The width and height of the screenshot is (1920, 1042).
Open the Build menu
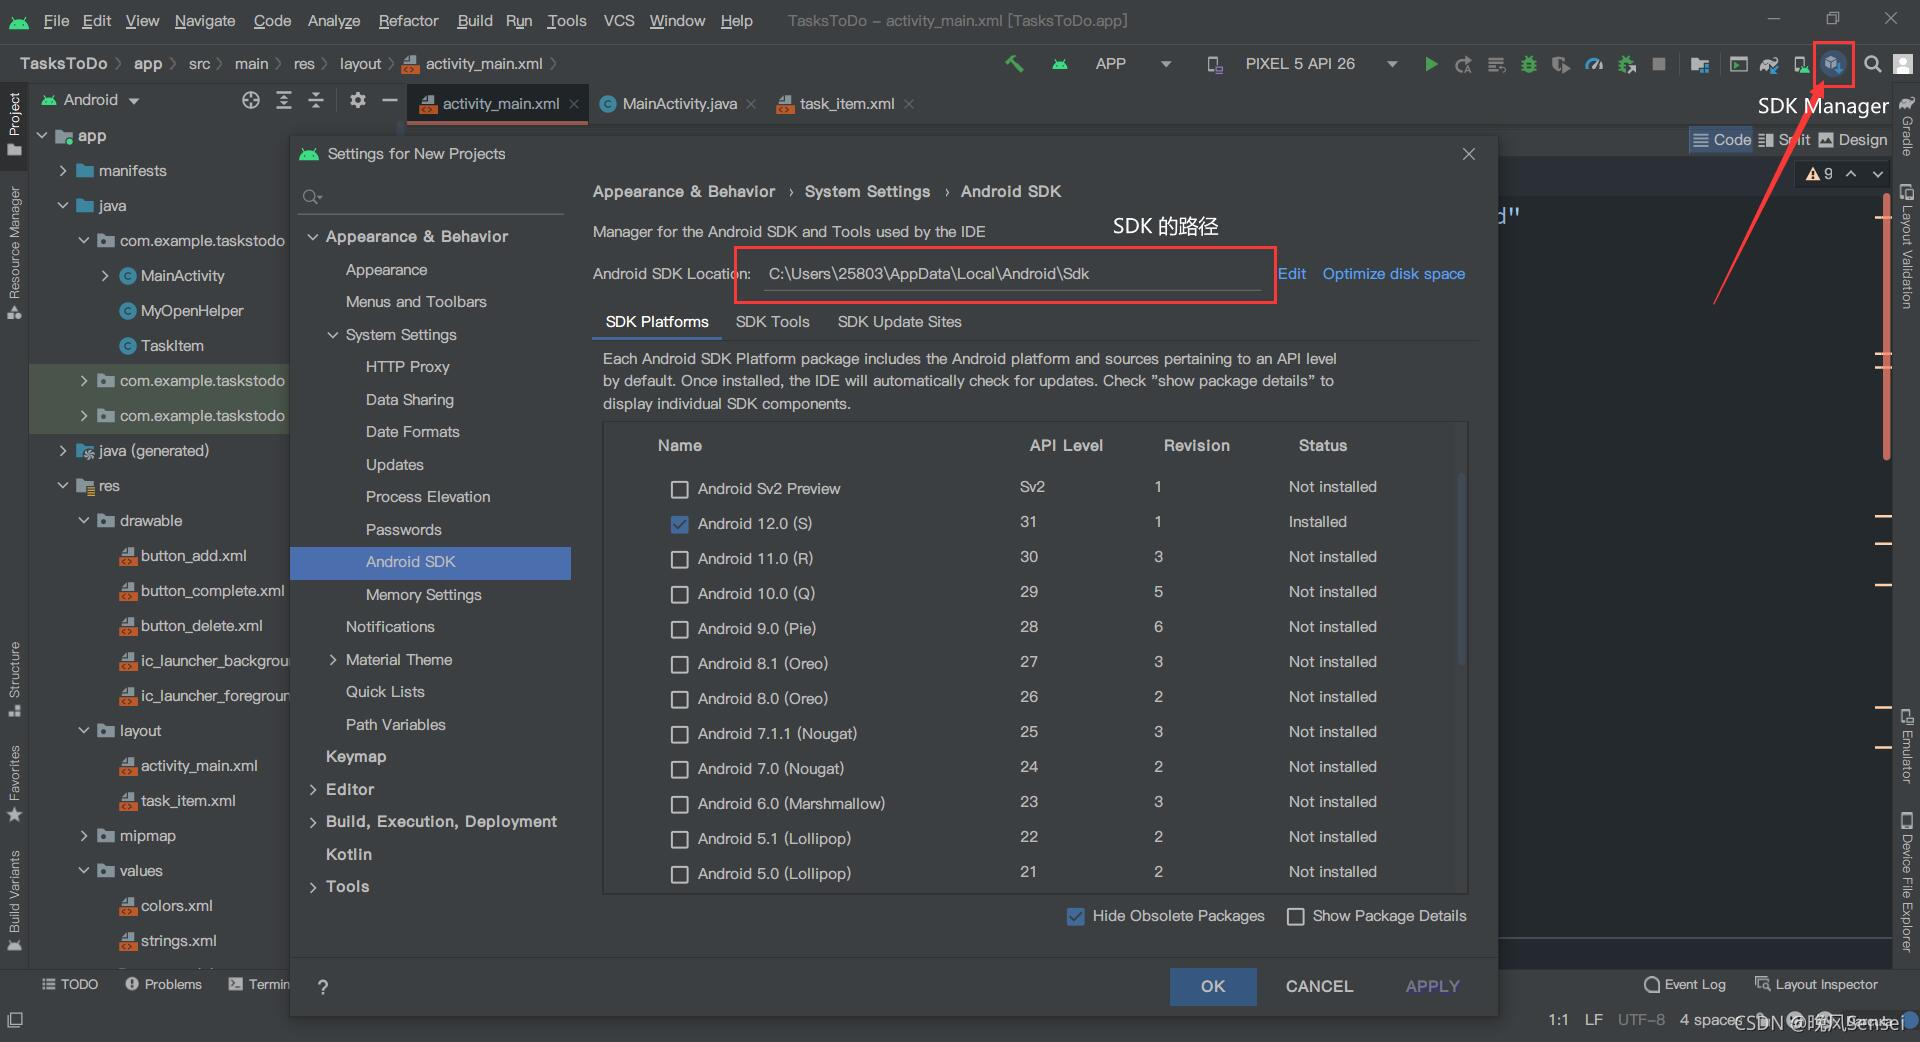(x=474, y=20)
